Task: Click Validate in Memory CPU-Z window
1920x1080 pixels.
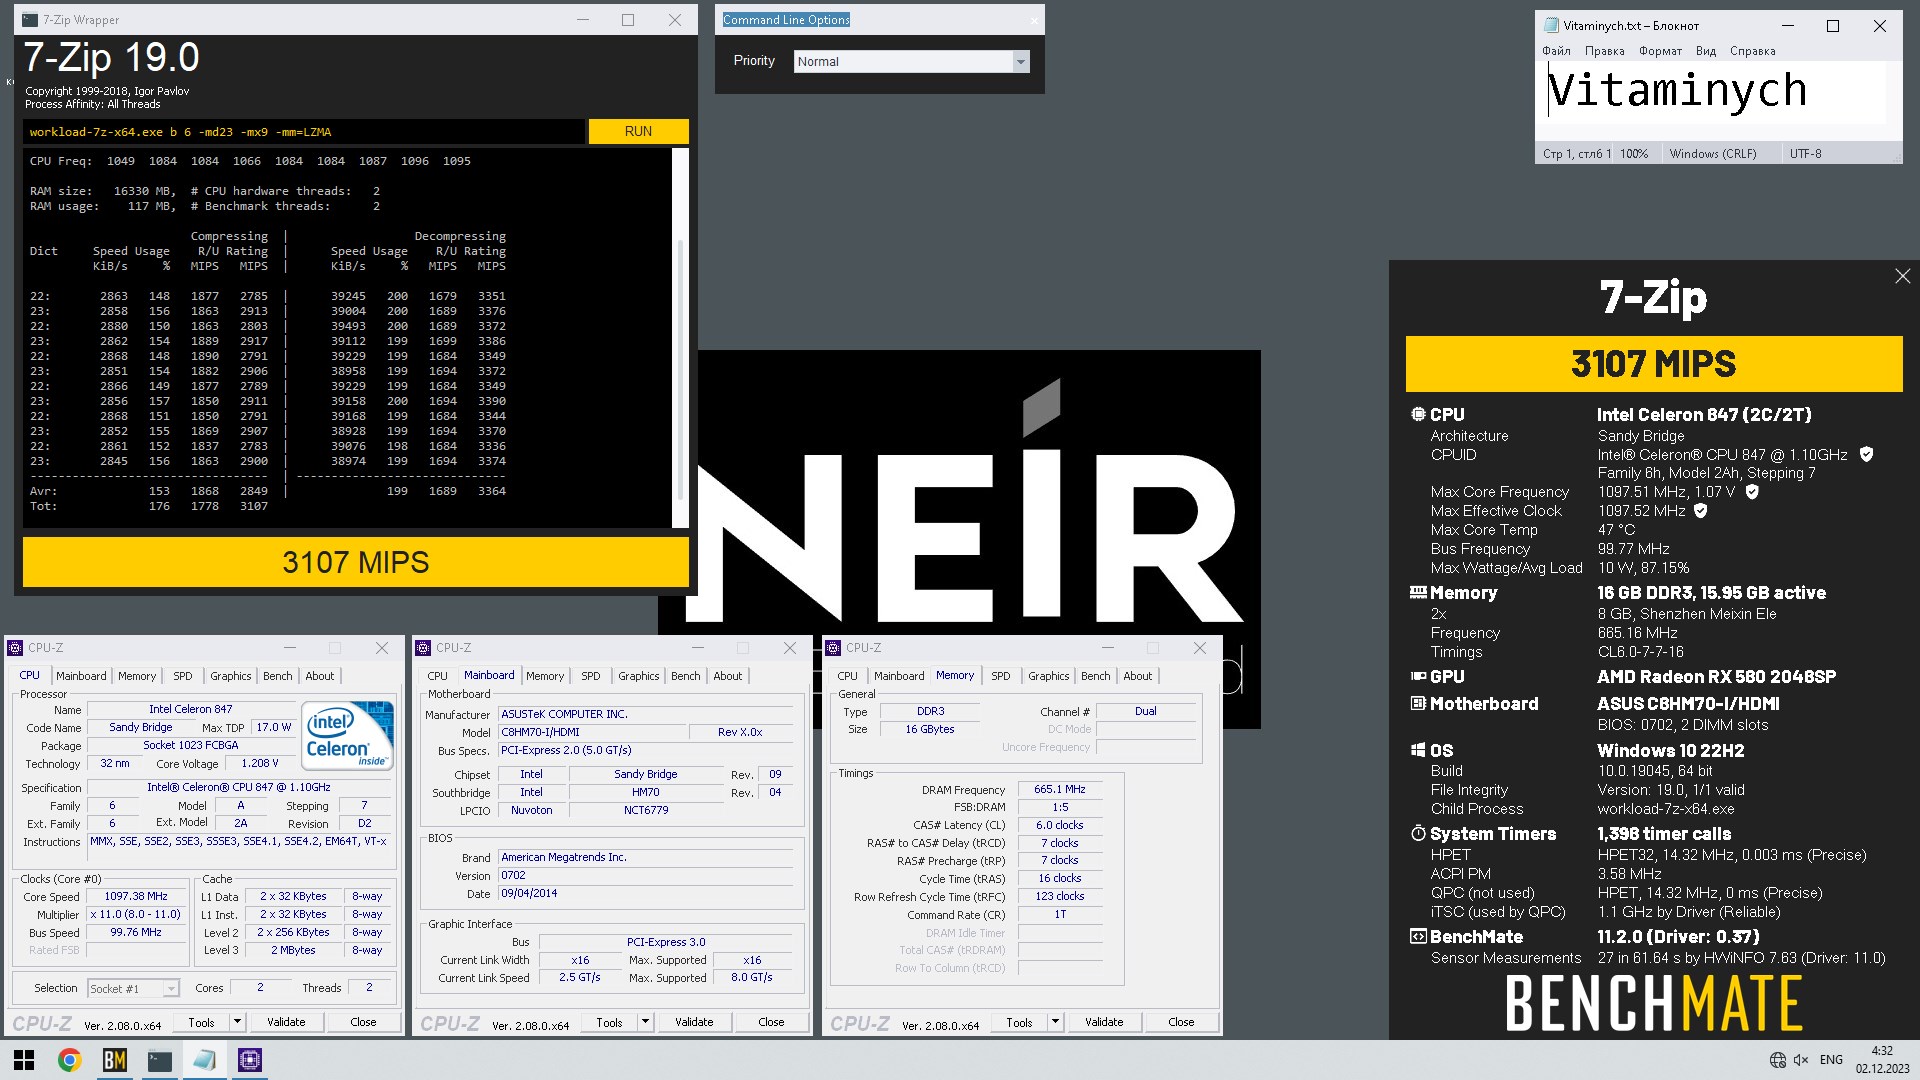Action: pos(1104,1022)
